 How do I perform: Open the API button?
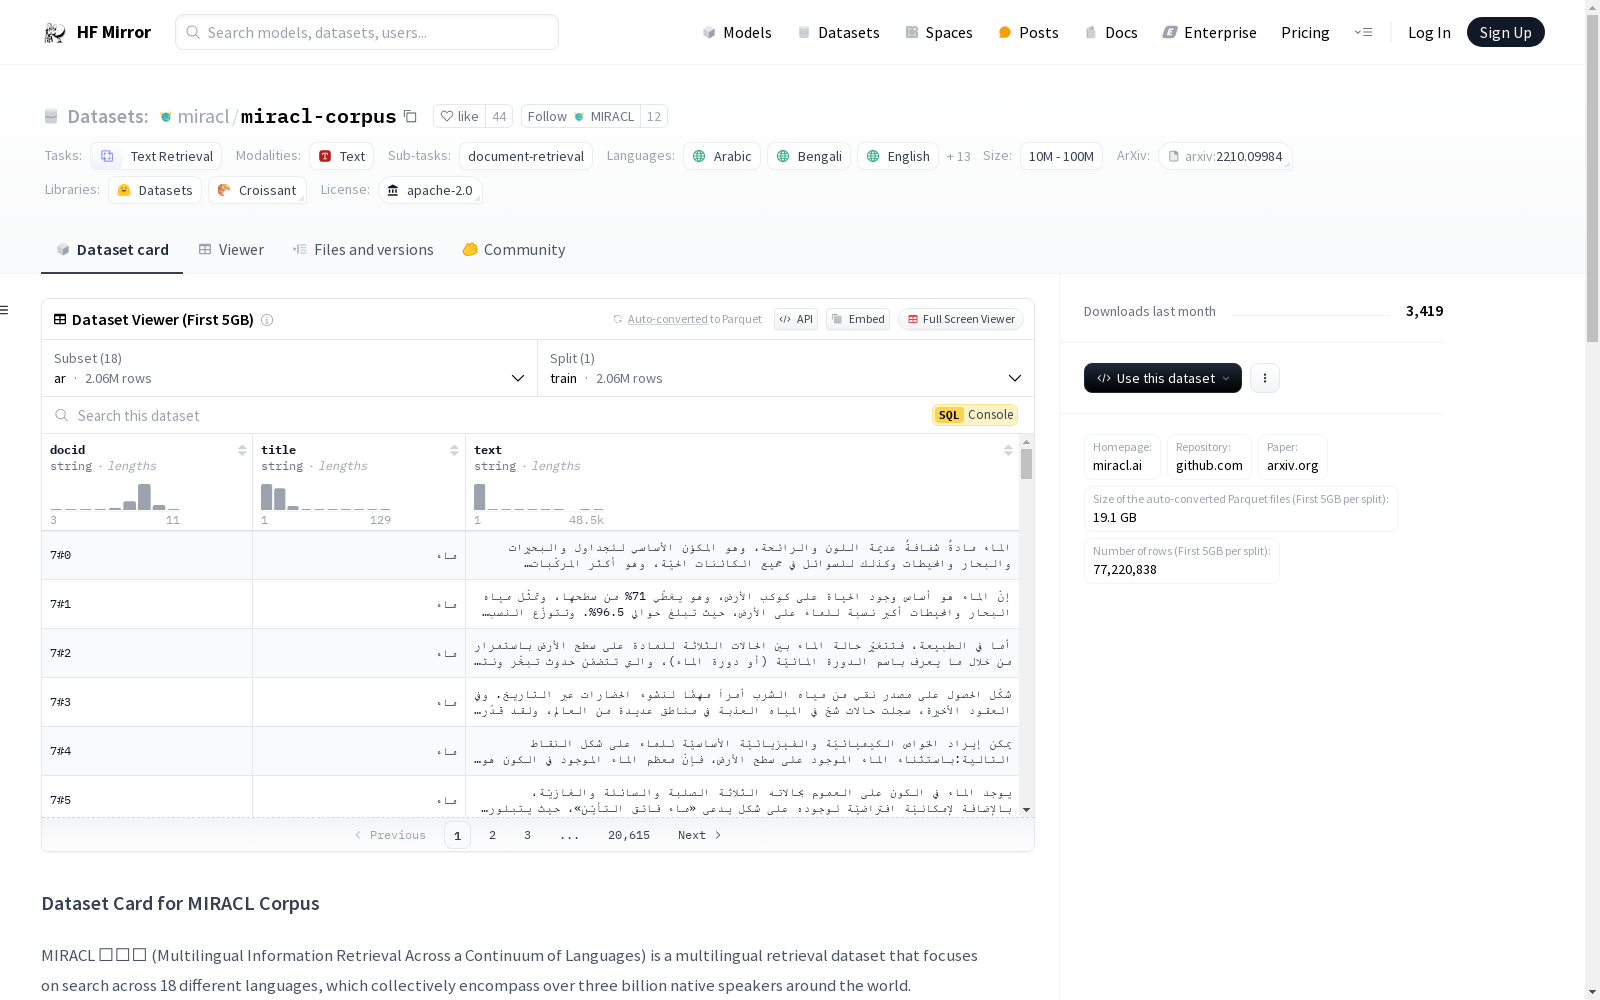tap(796, 319)
